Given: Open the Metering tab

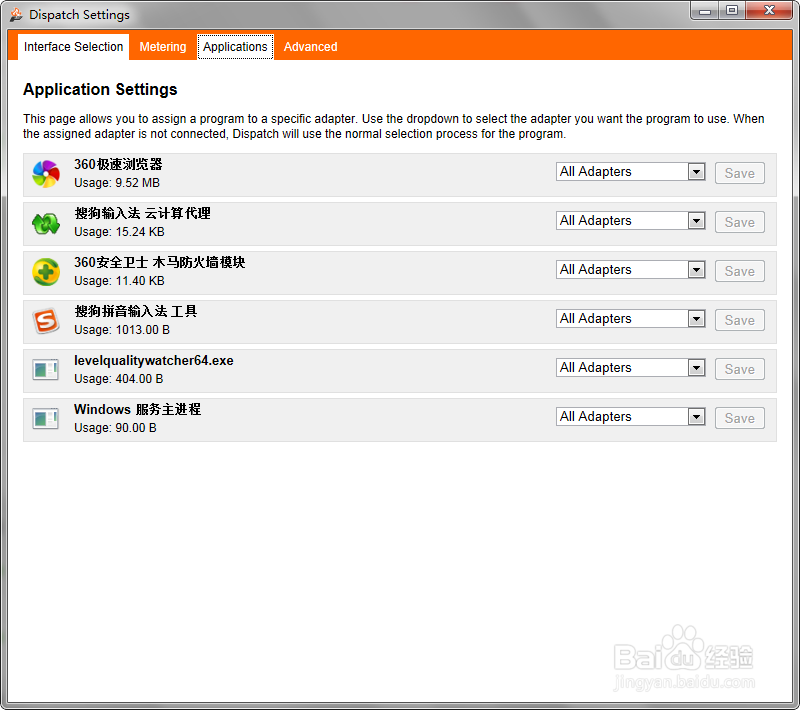Looking at the screenshot, I should coord(163,47).
